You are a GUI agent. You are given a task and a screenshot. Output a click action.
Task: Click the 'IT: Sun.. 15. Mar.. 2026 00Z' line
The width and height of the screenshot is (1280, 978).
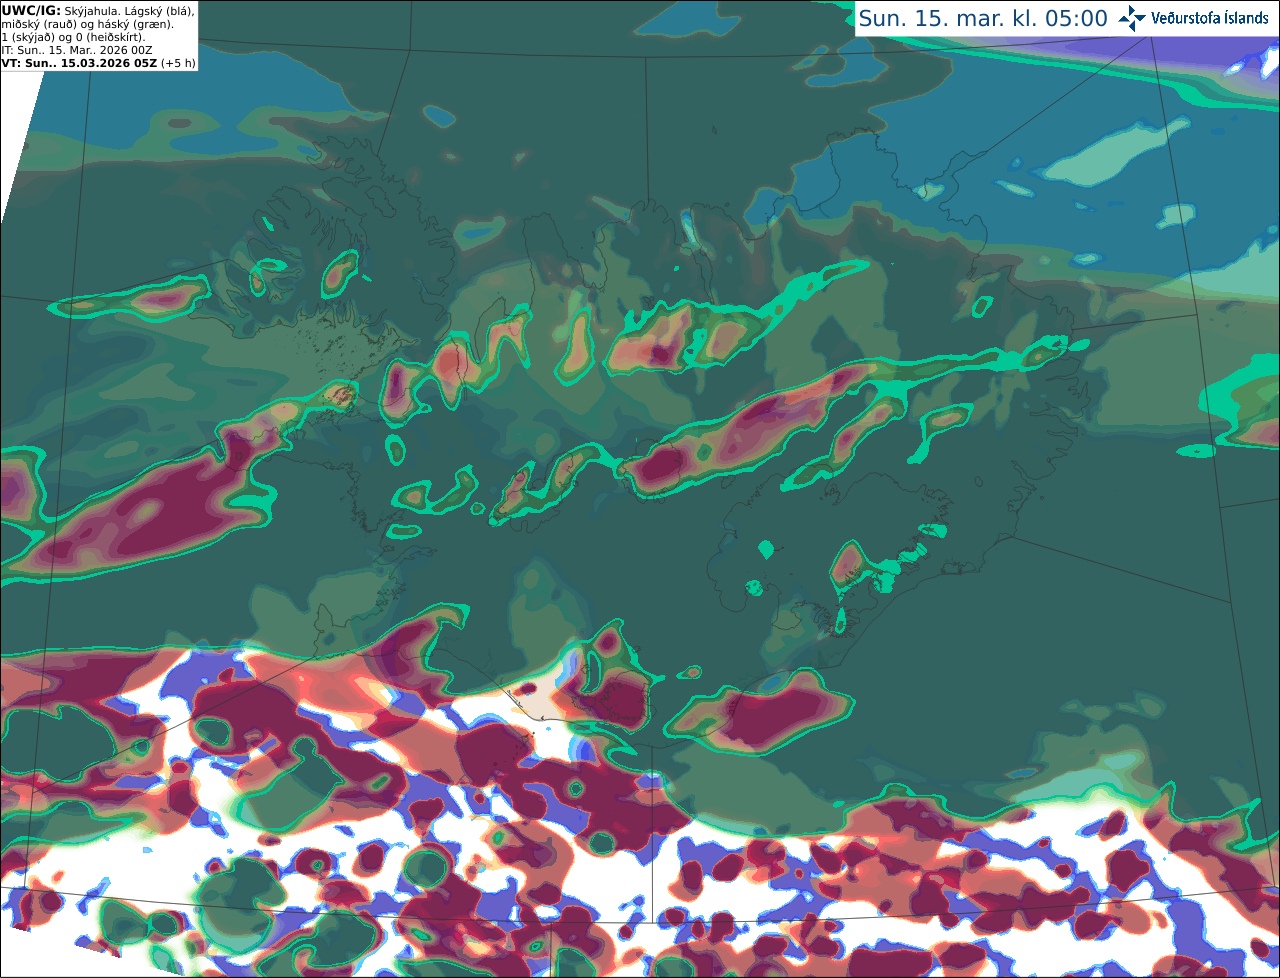(x=77, y=50)
